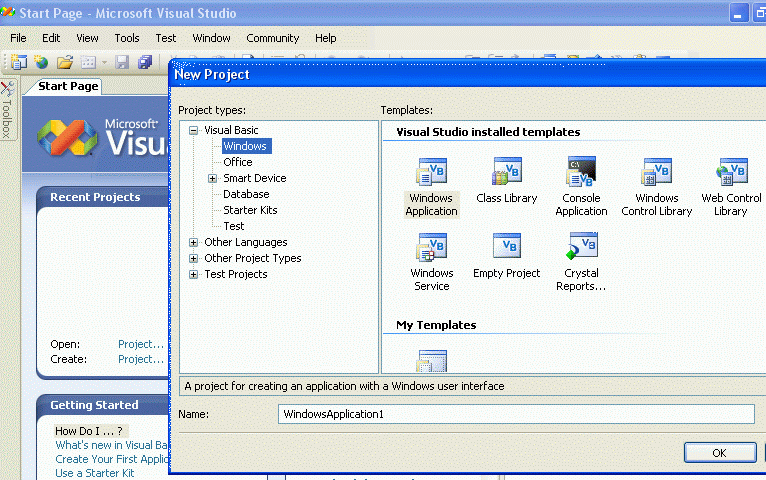Select the Windows Control Library template
The height and width of the screenshot is (480, 766).
657,187
